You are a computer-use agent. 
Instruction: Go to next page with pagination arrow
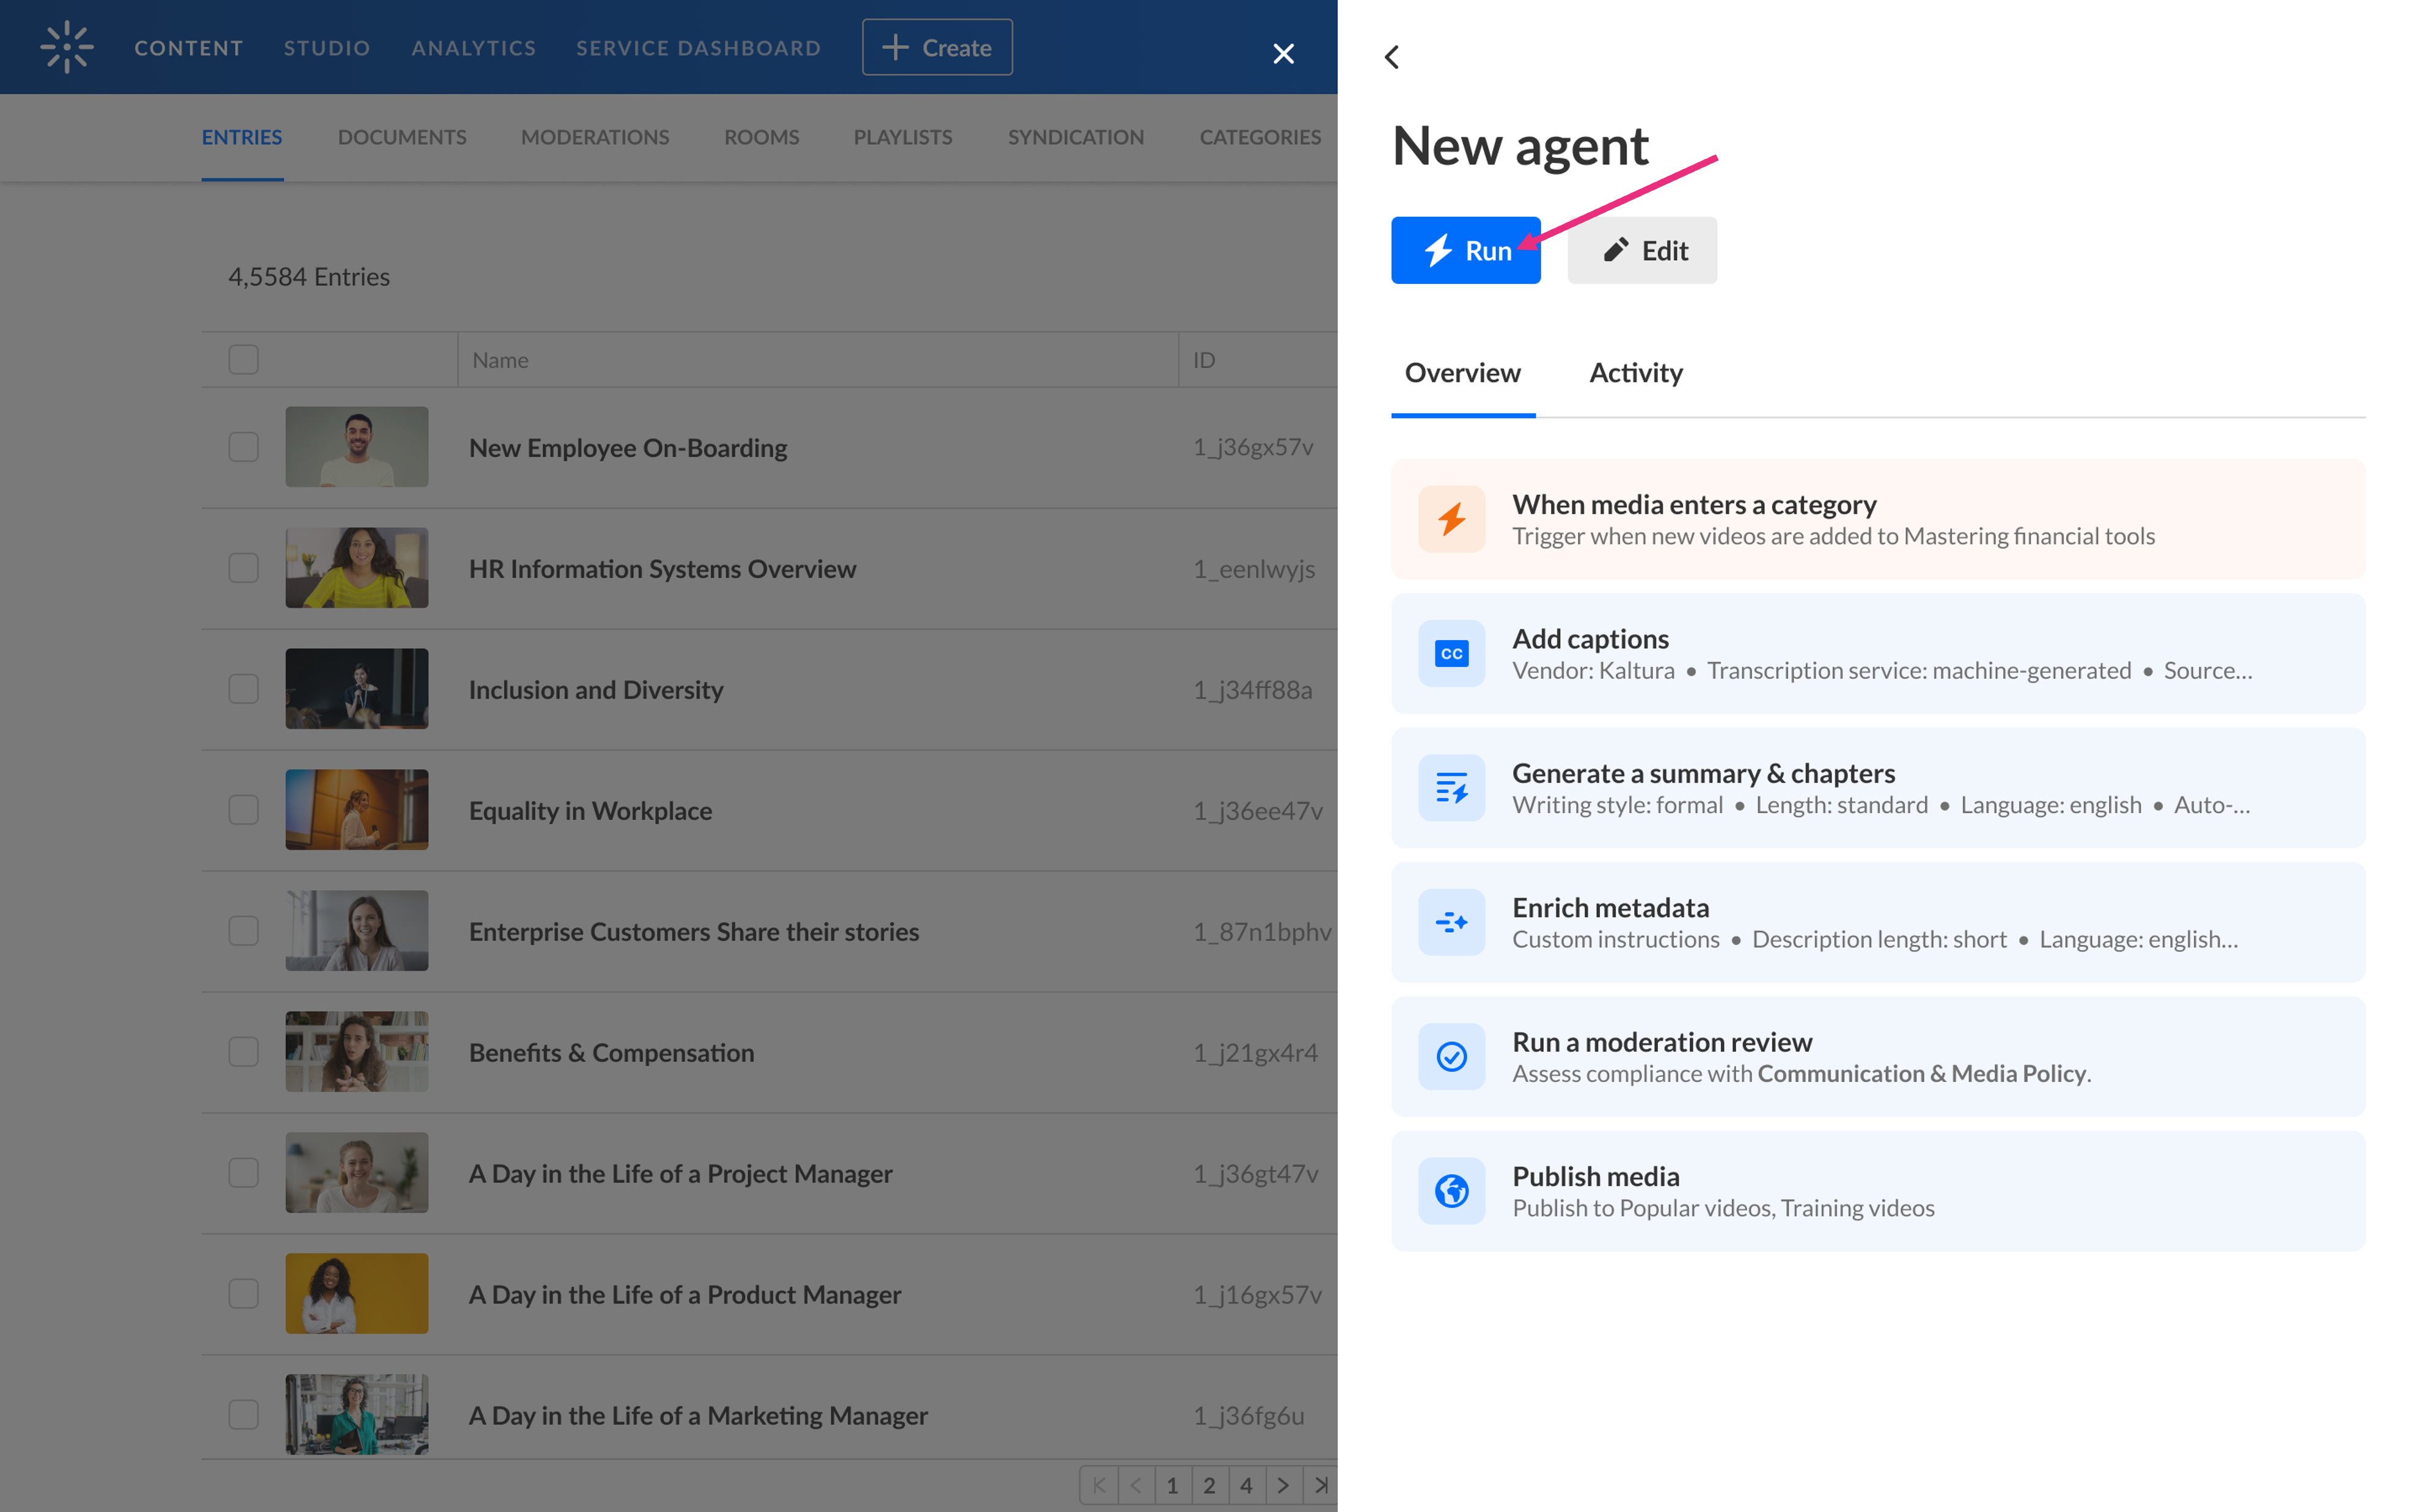tap(1283, 1485)
